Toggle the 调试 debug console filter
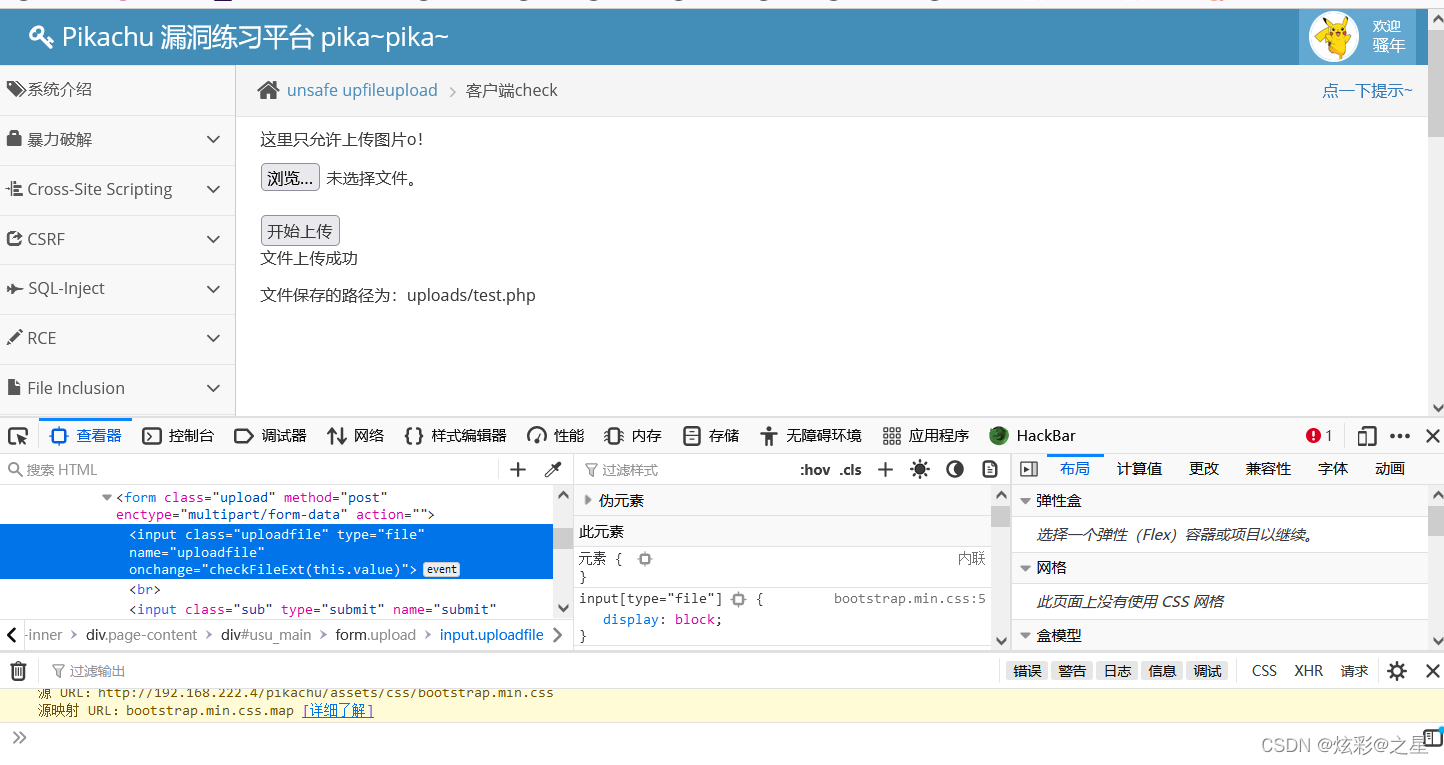 1207,671
